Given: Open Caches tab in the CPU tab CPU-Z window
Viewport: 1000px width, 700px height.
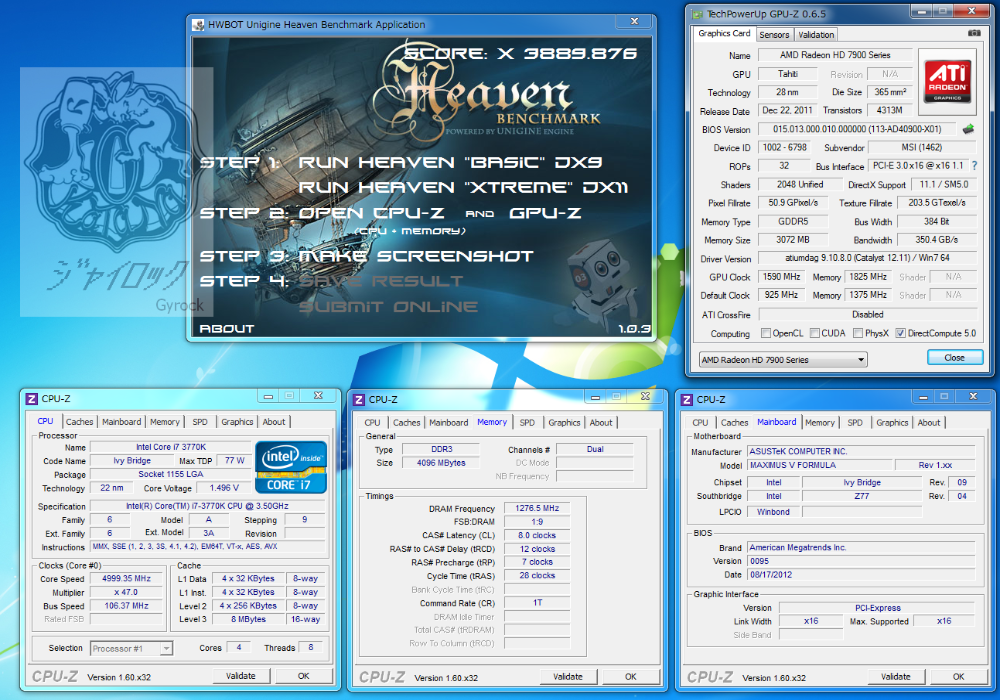Looking at the screenshot, I should tap(80, 422).
